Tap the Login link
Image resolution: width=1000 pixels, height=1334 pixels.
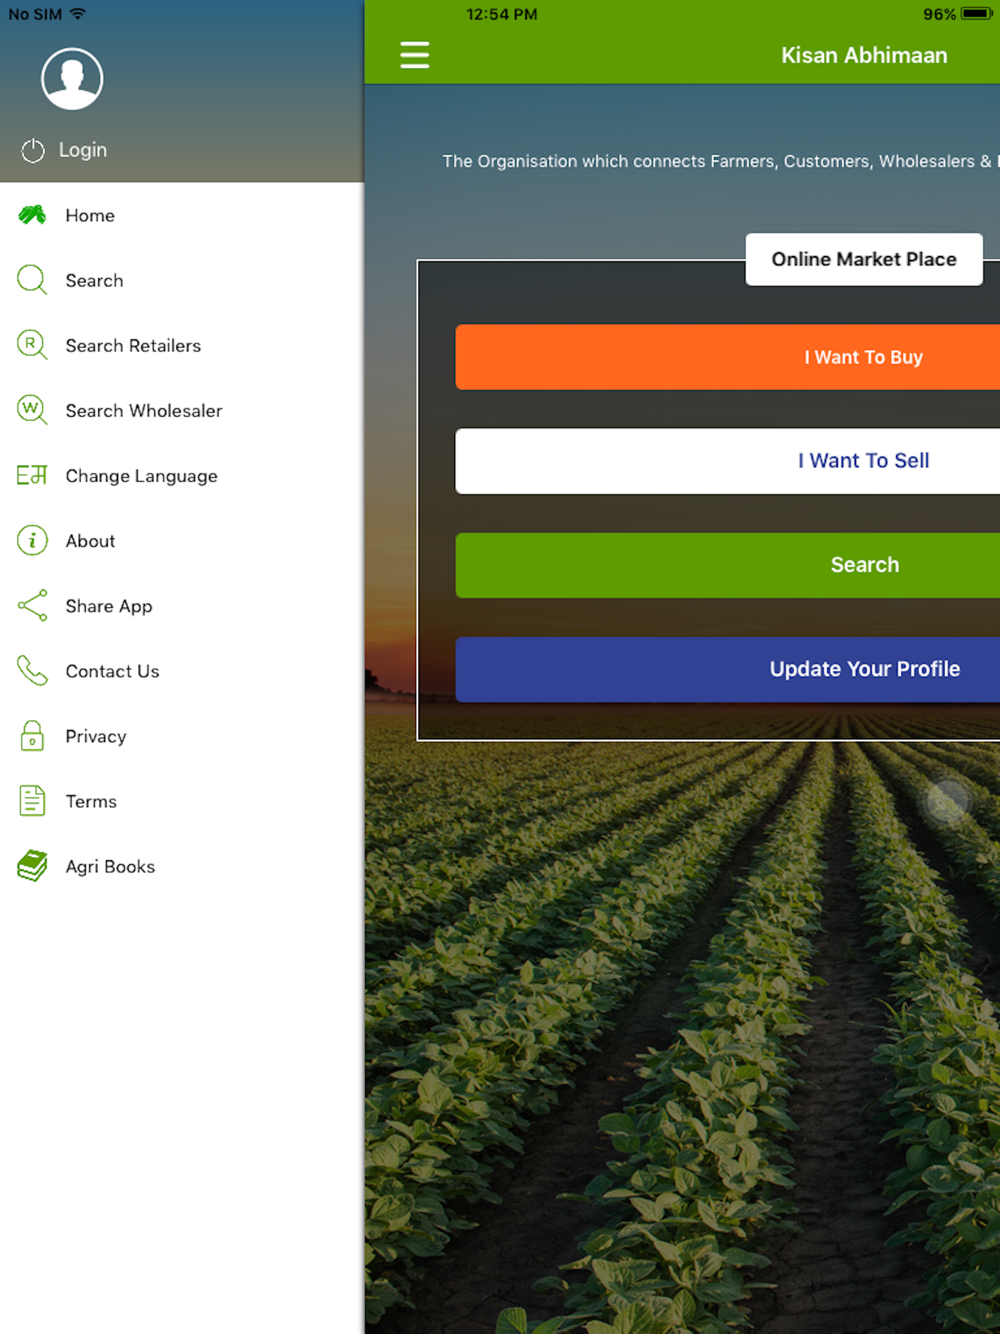tap(83, 150)
